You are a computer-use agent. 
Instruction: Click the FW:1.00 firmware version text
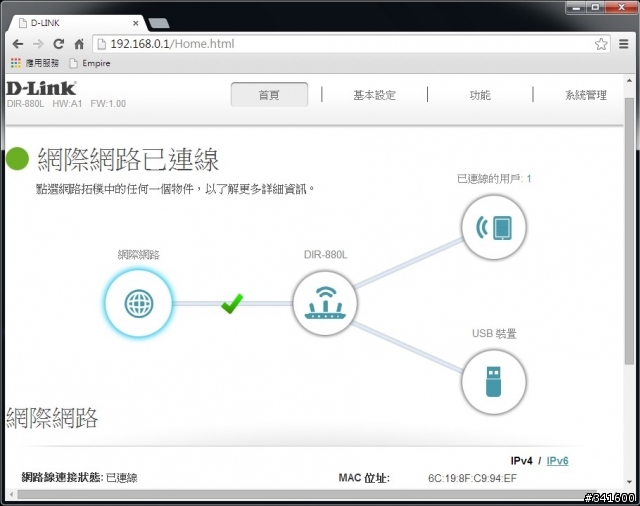pyautogui.click(x=108, y=104)
